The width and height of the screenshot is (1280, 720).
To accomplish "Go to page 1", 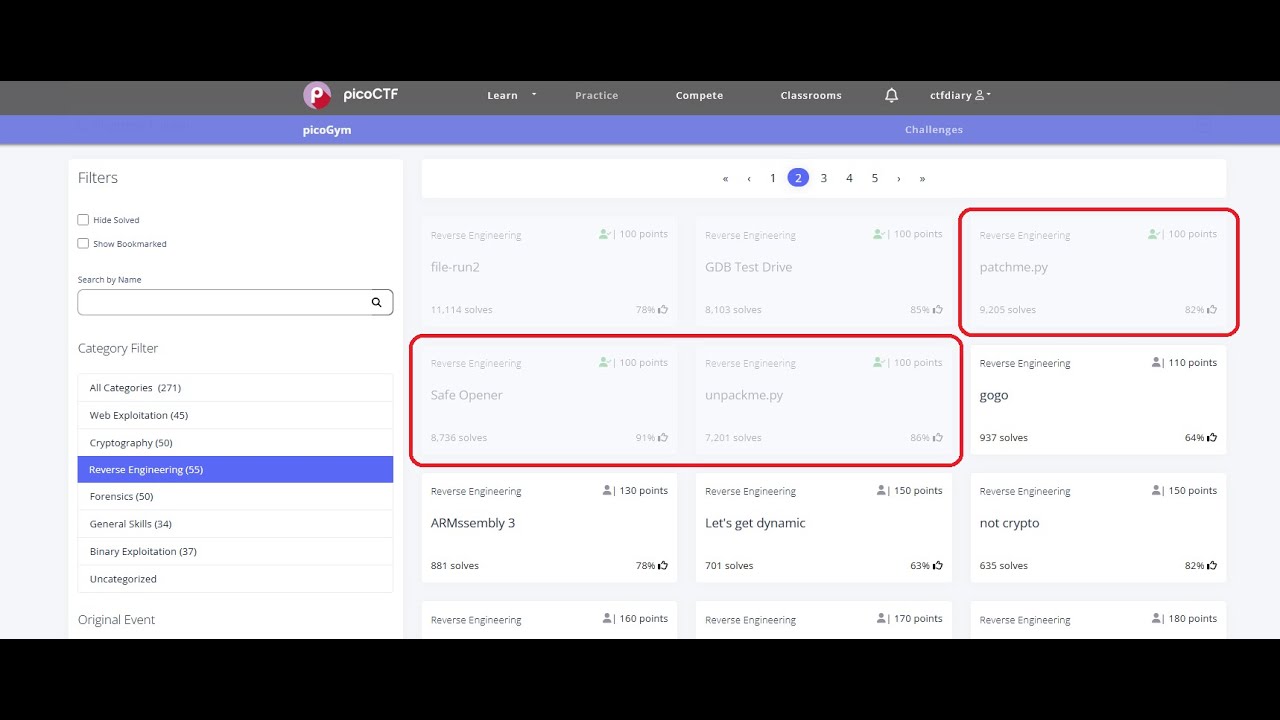I will pos(773,178).
